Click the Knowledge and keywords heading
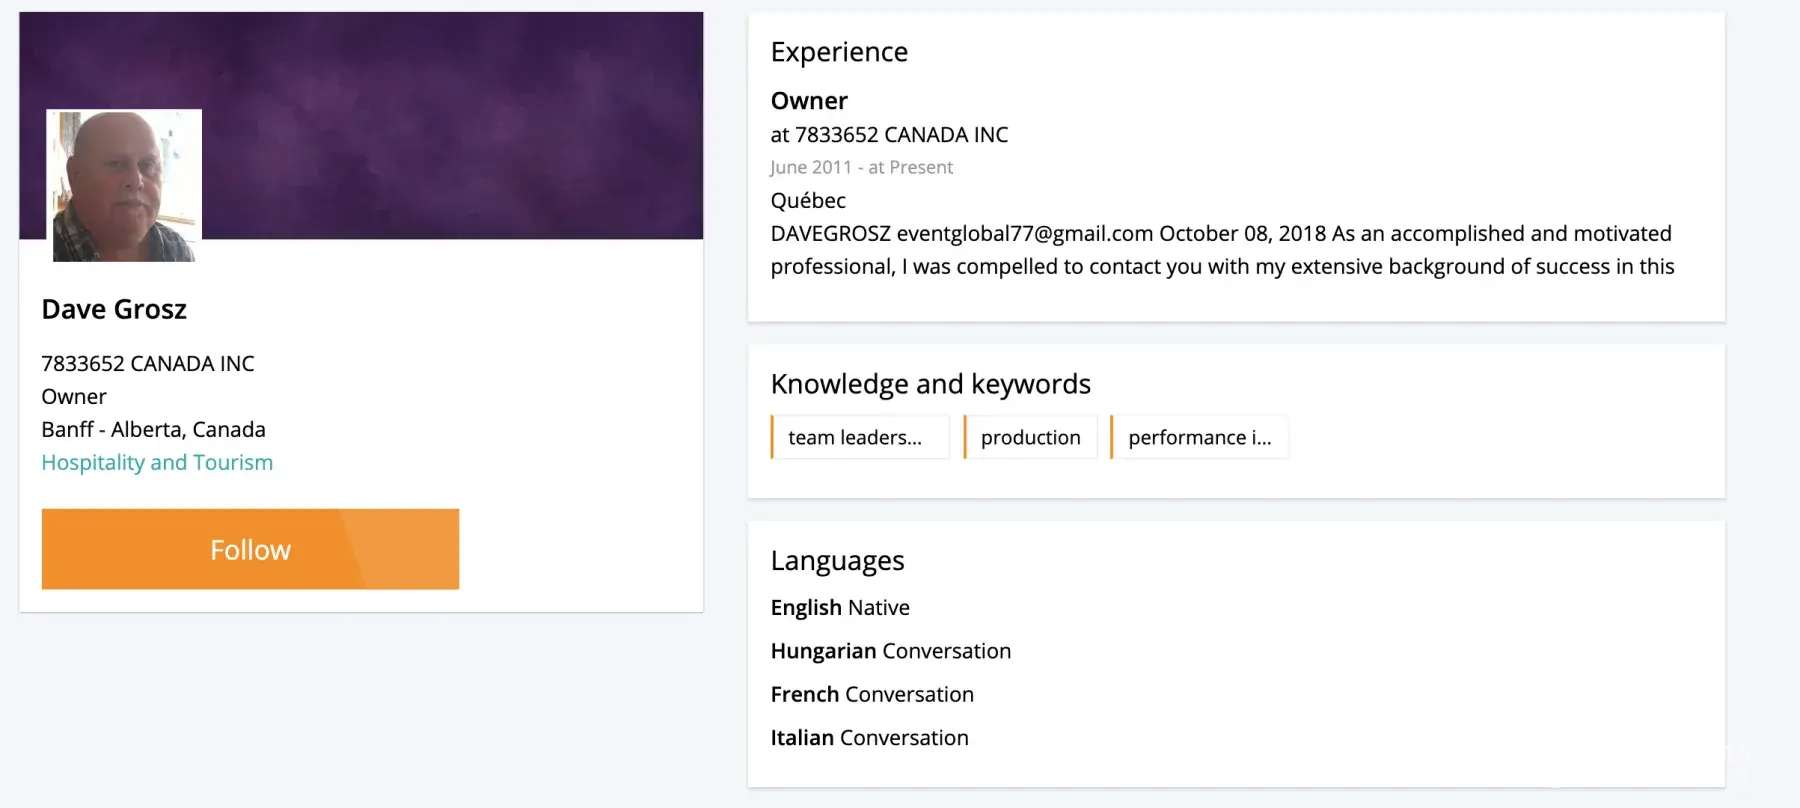 coord(930,384)
